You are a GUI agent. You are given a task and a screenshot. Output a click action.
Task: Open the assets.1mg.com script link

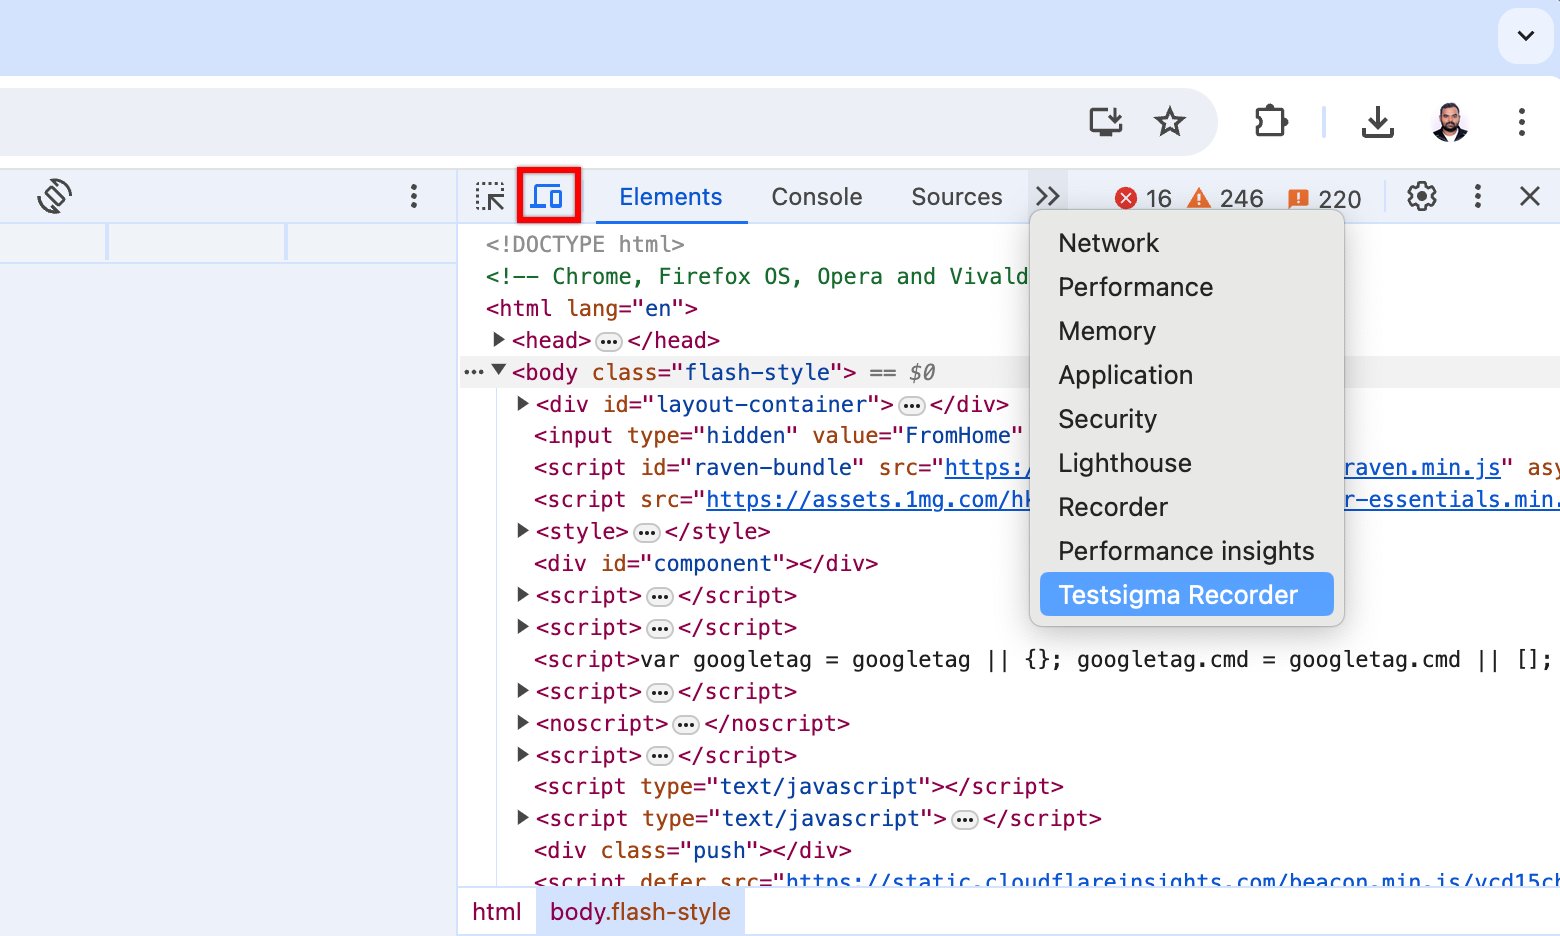(868, 499)
